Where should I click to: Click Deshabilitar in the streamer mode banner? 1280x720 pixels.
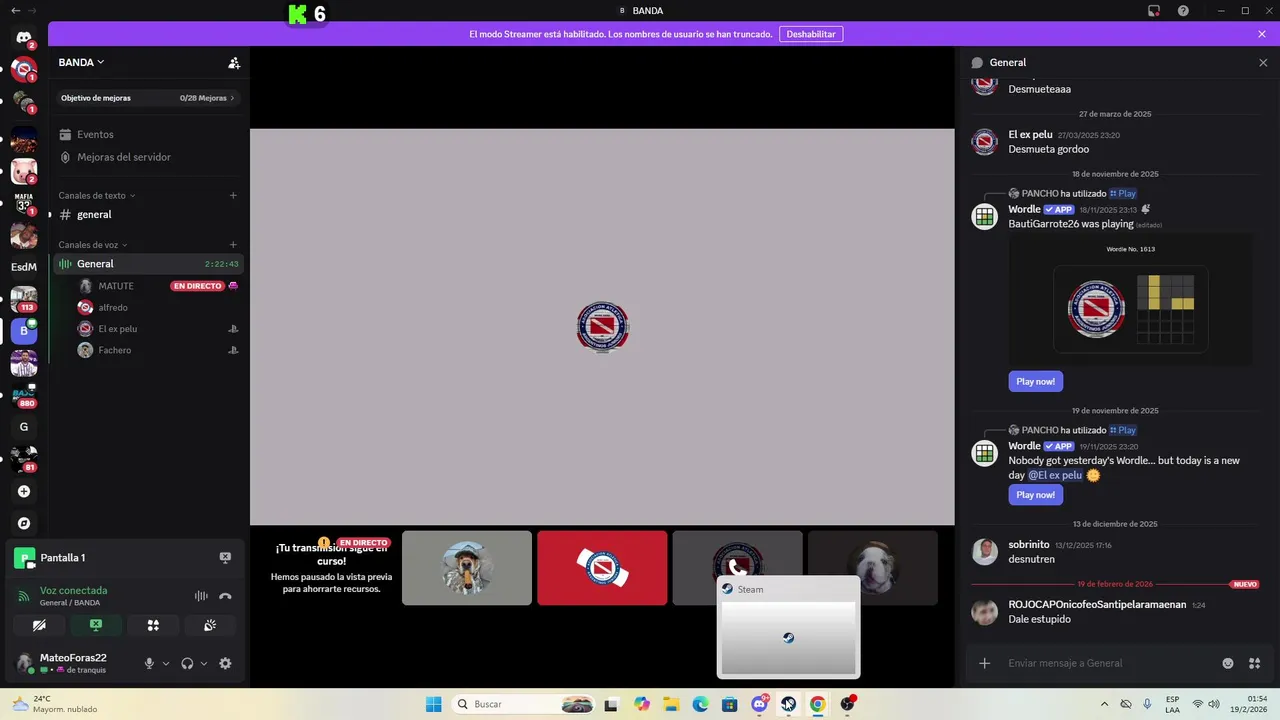coord(811,34)
